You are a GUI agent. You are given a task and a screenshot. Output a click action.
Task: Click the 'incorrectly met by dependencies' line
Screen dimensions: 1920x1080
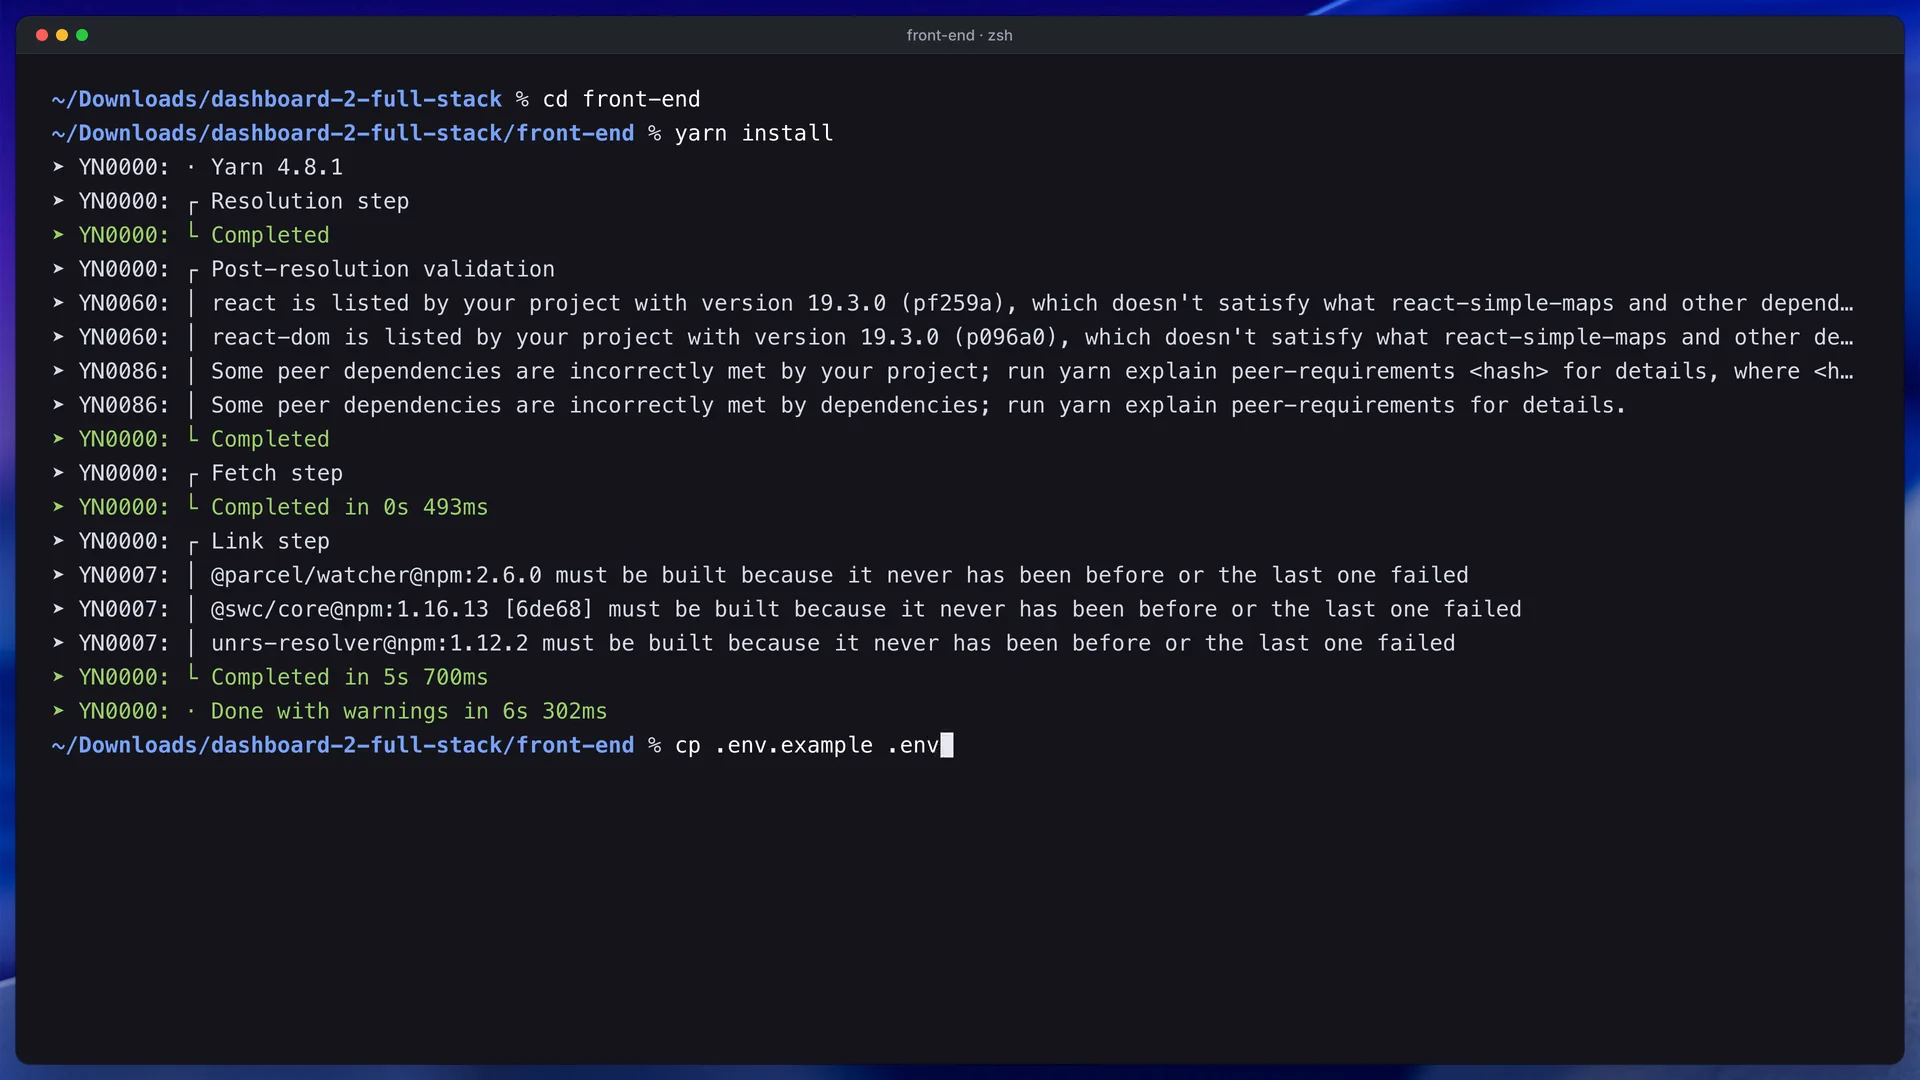coord(918,405)
